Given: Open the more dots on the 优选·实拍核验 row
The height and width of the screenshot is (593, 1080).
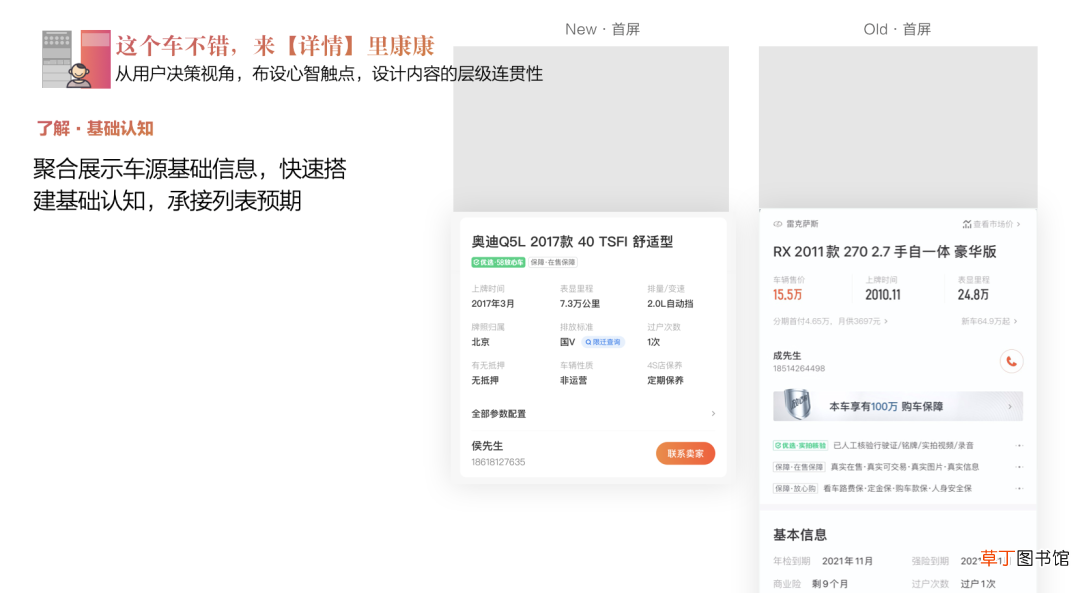Looking at the screenshot, I should click(1019, 446).
